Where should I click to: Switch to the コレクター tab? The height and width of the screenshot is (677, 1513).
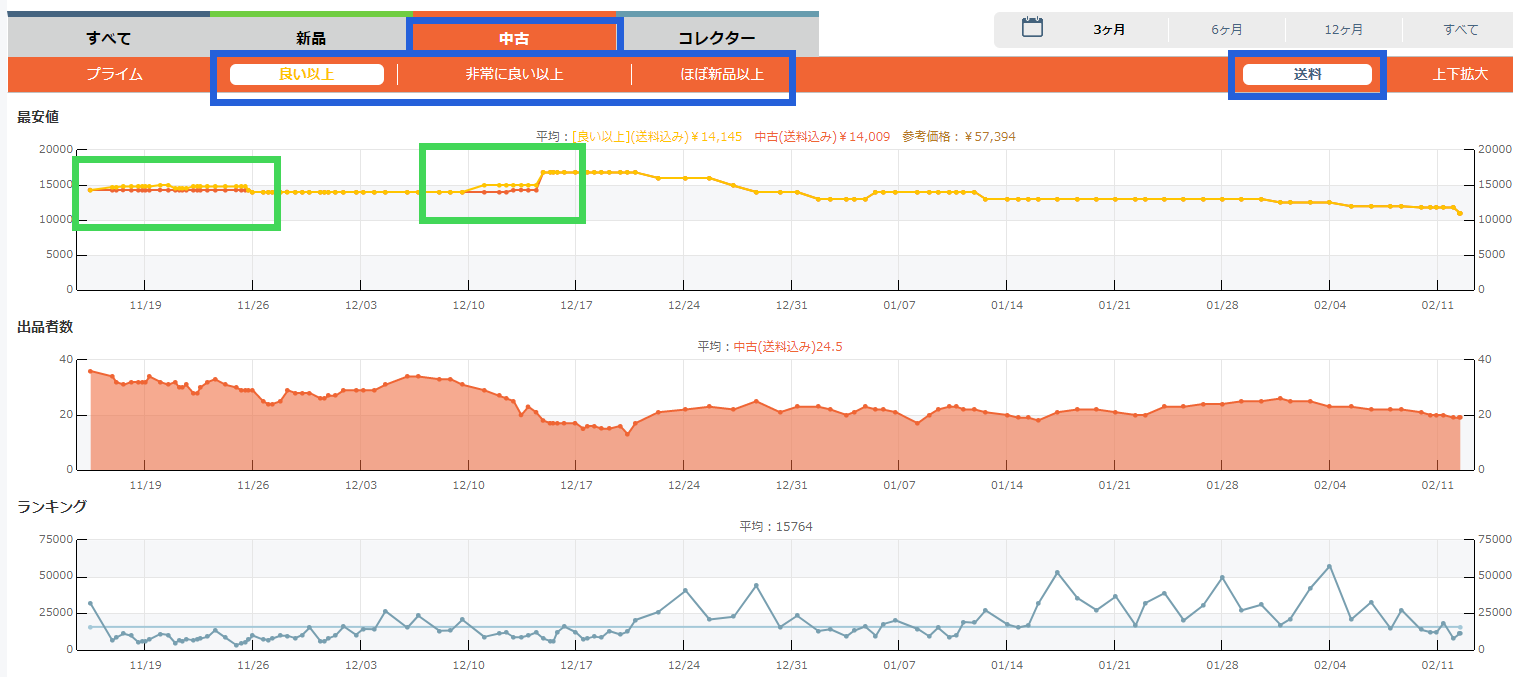[717, 38]
